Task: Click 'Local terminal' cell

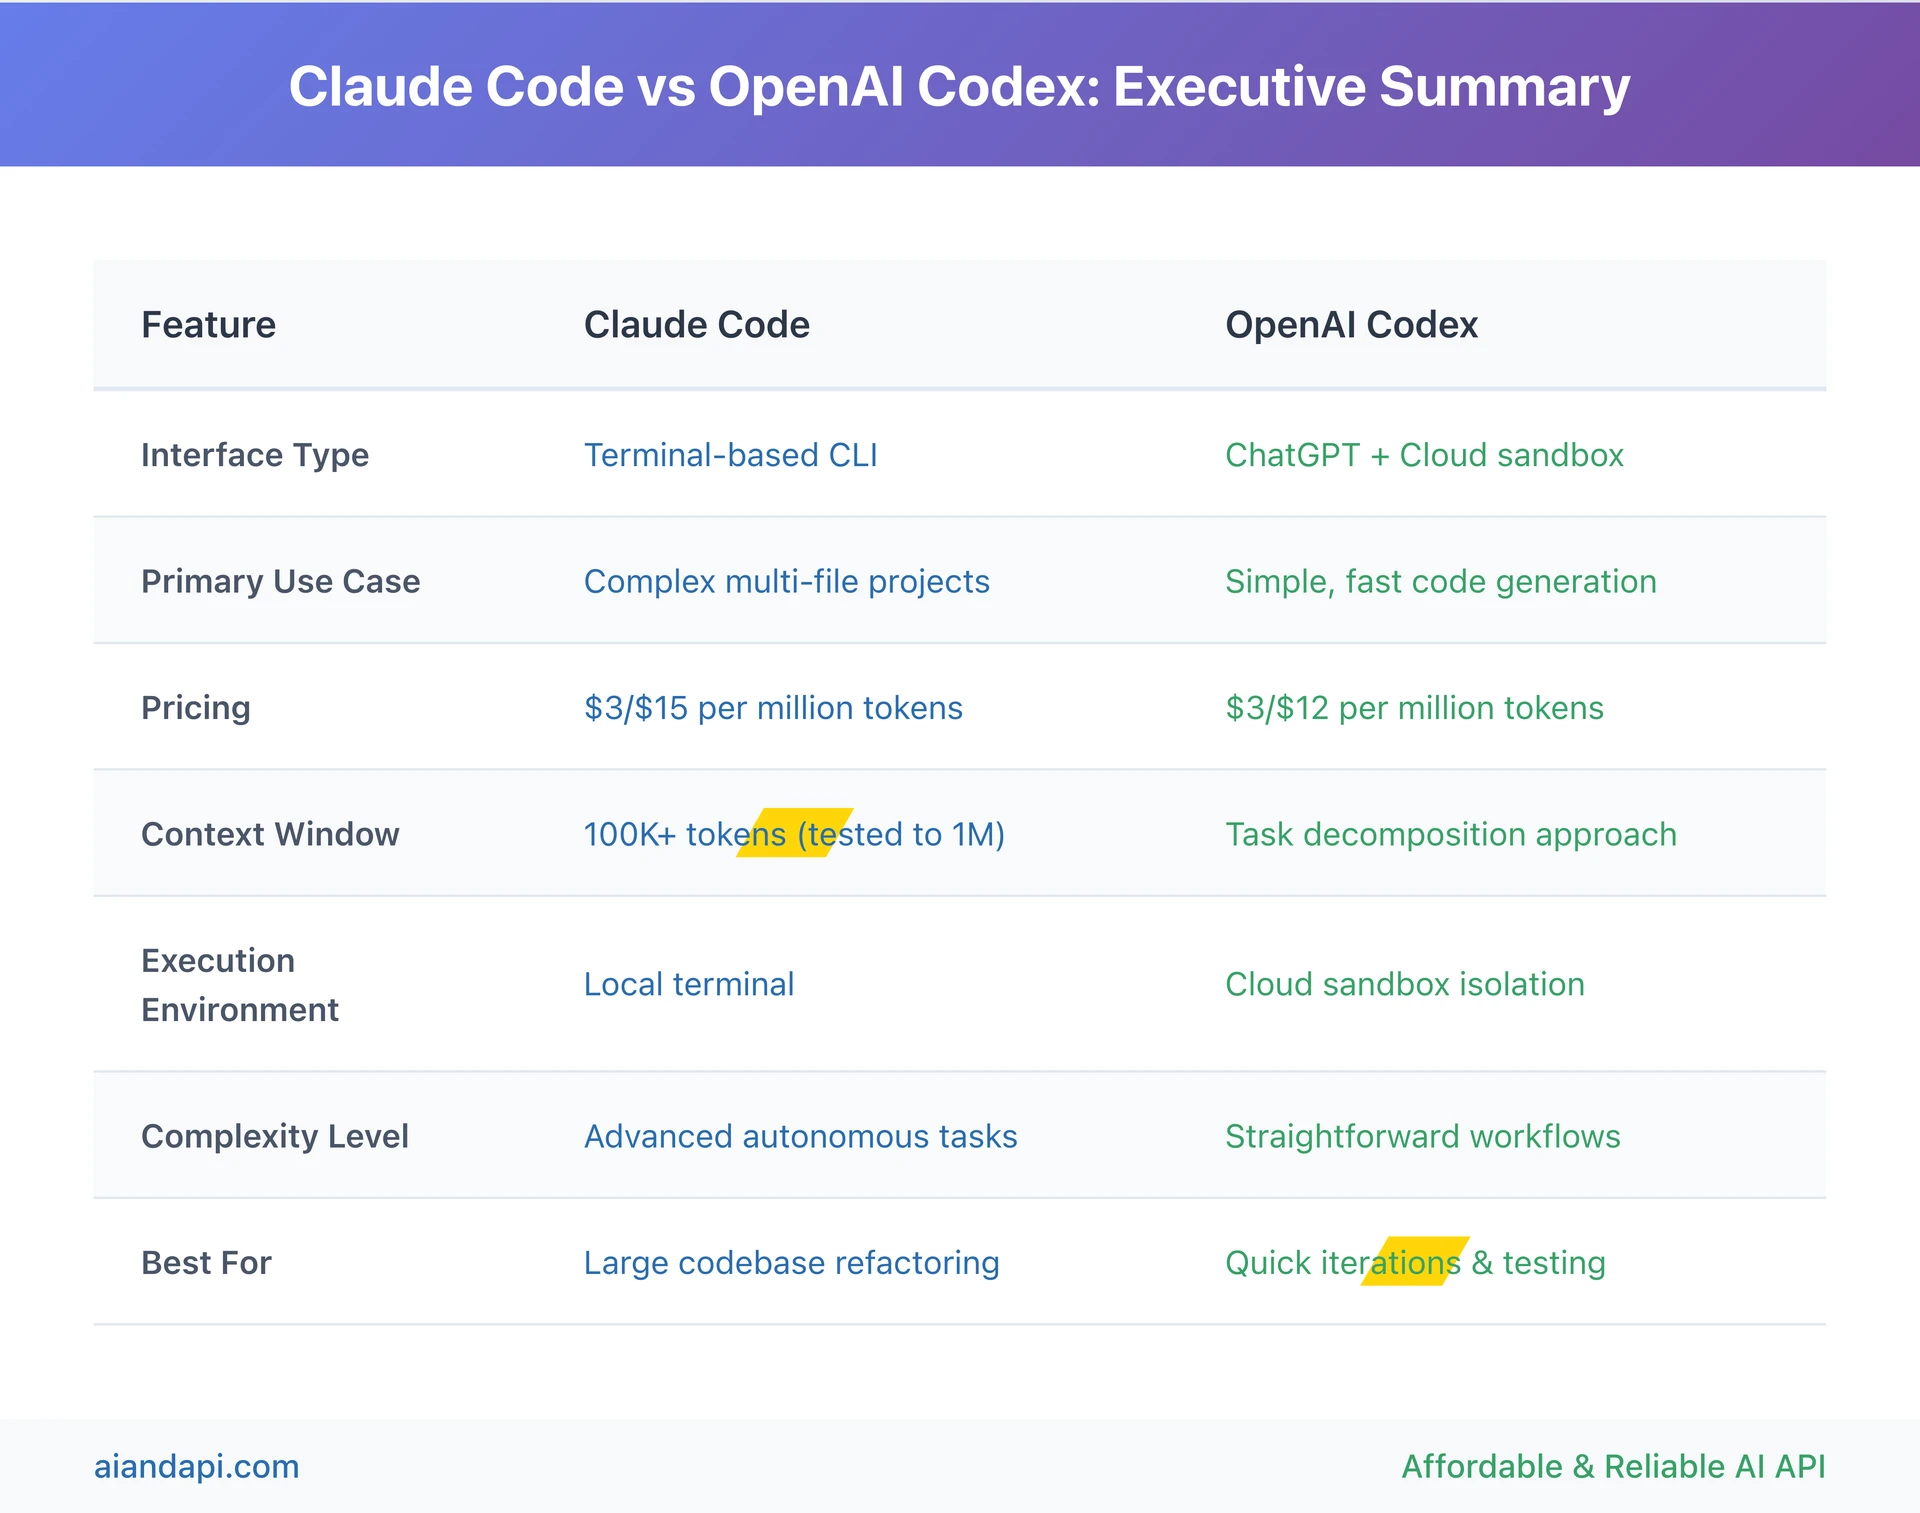Action: click(689, 984)
